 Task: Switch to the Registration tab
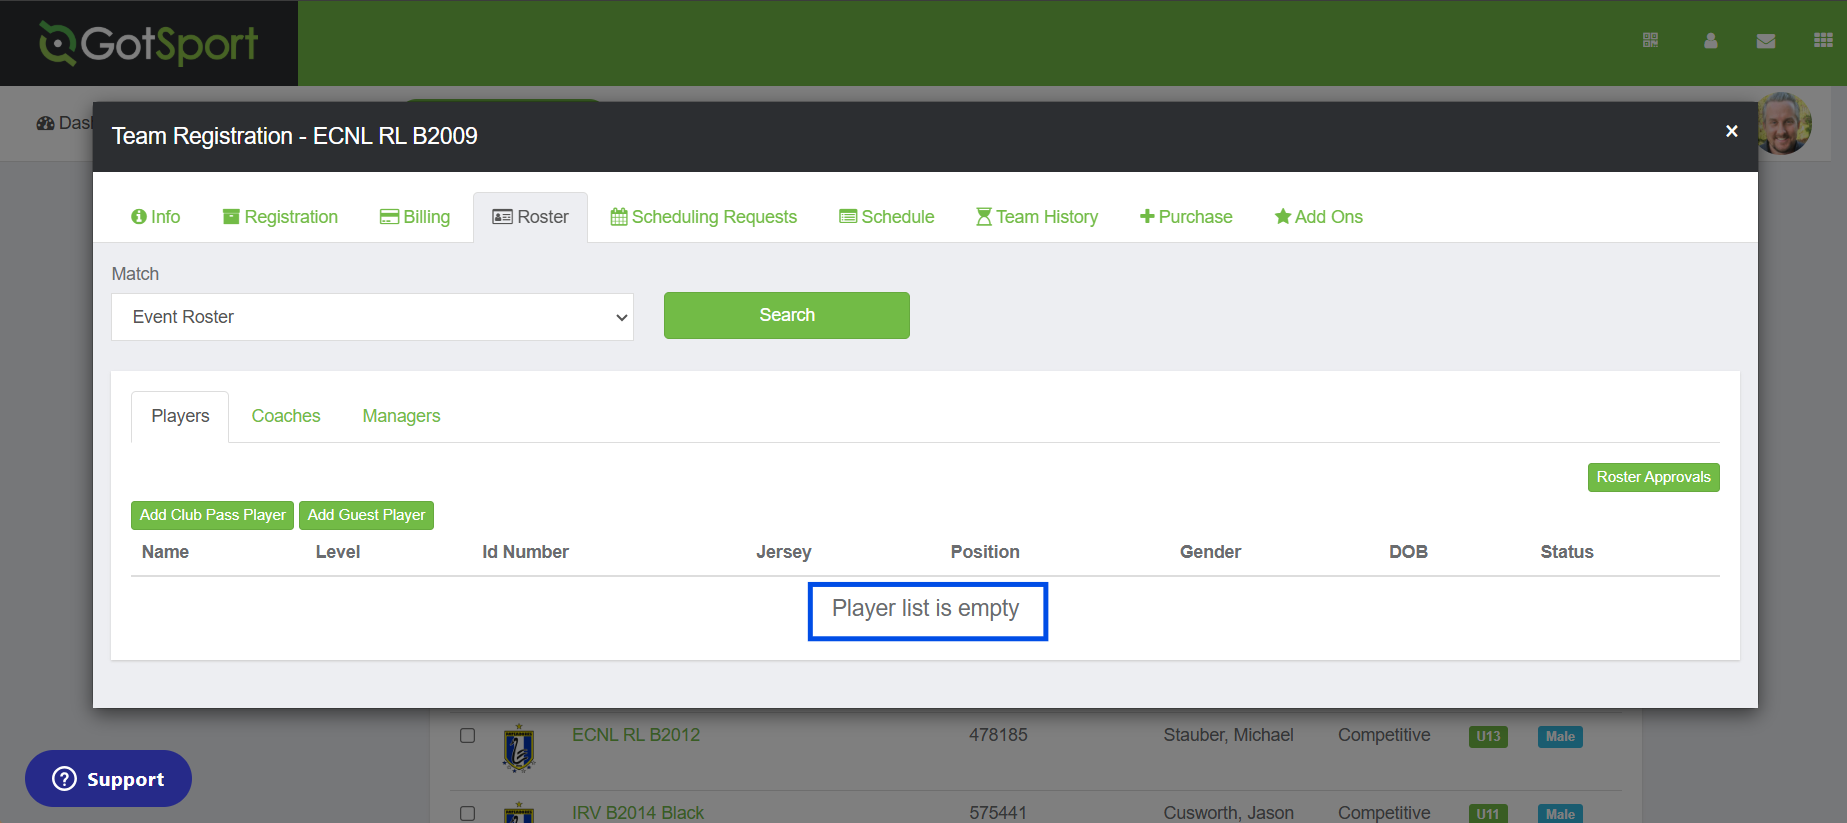pyautogui.click(x=280, y=217)
